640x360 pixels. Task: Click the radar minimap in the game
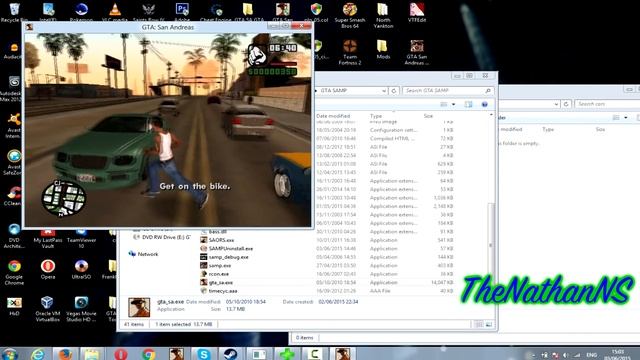64,198
